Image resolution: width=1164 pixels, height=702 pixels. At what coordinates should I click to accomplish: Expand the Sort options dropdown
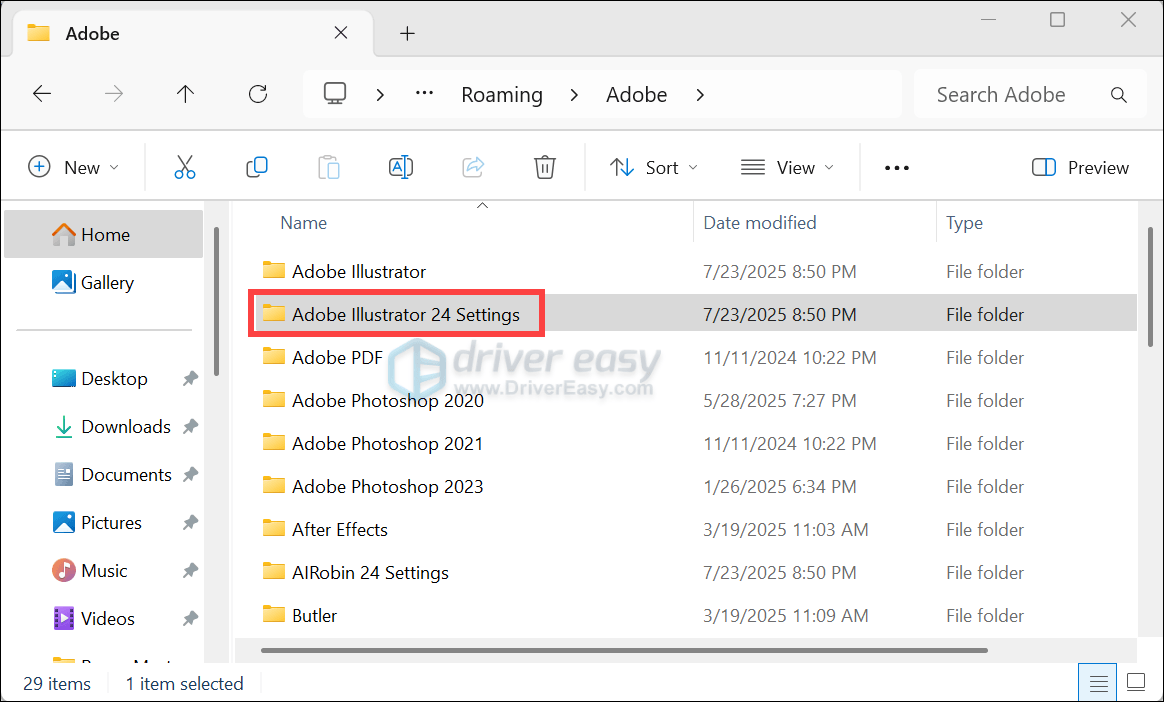coord(654,168)
